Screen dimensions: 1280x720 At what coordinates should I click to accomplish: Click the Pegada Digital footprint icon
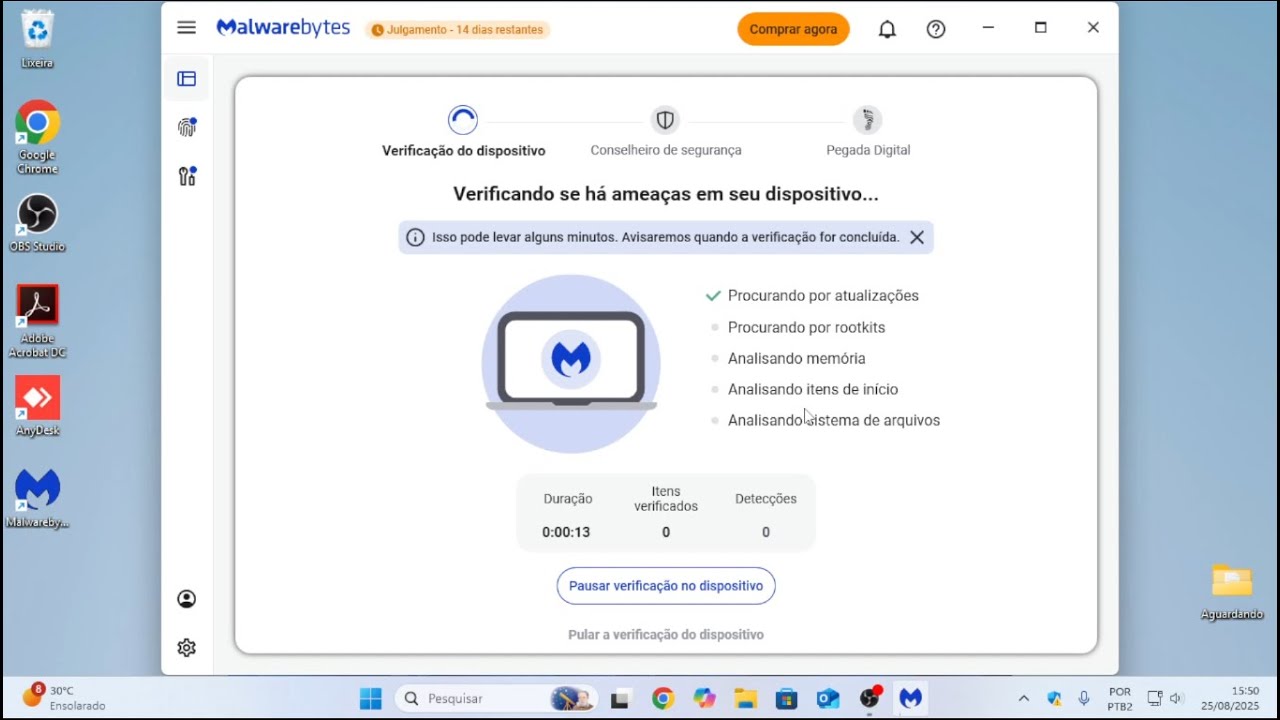point(868,120)
